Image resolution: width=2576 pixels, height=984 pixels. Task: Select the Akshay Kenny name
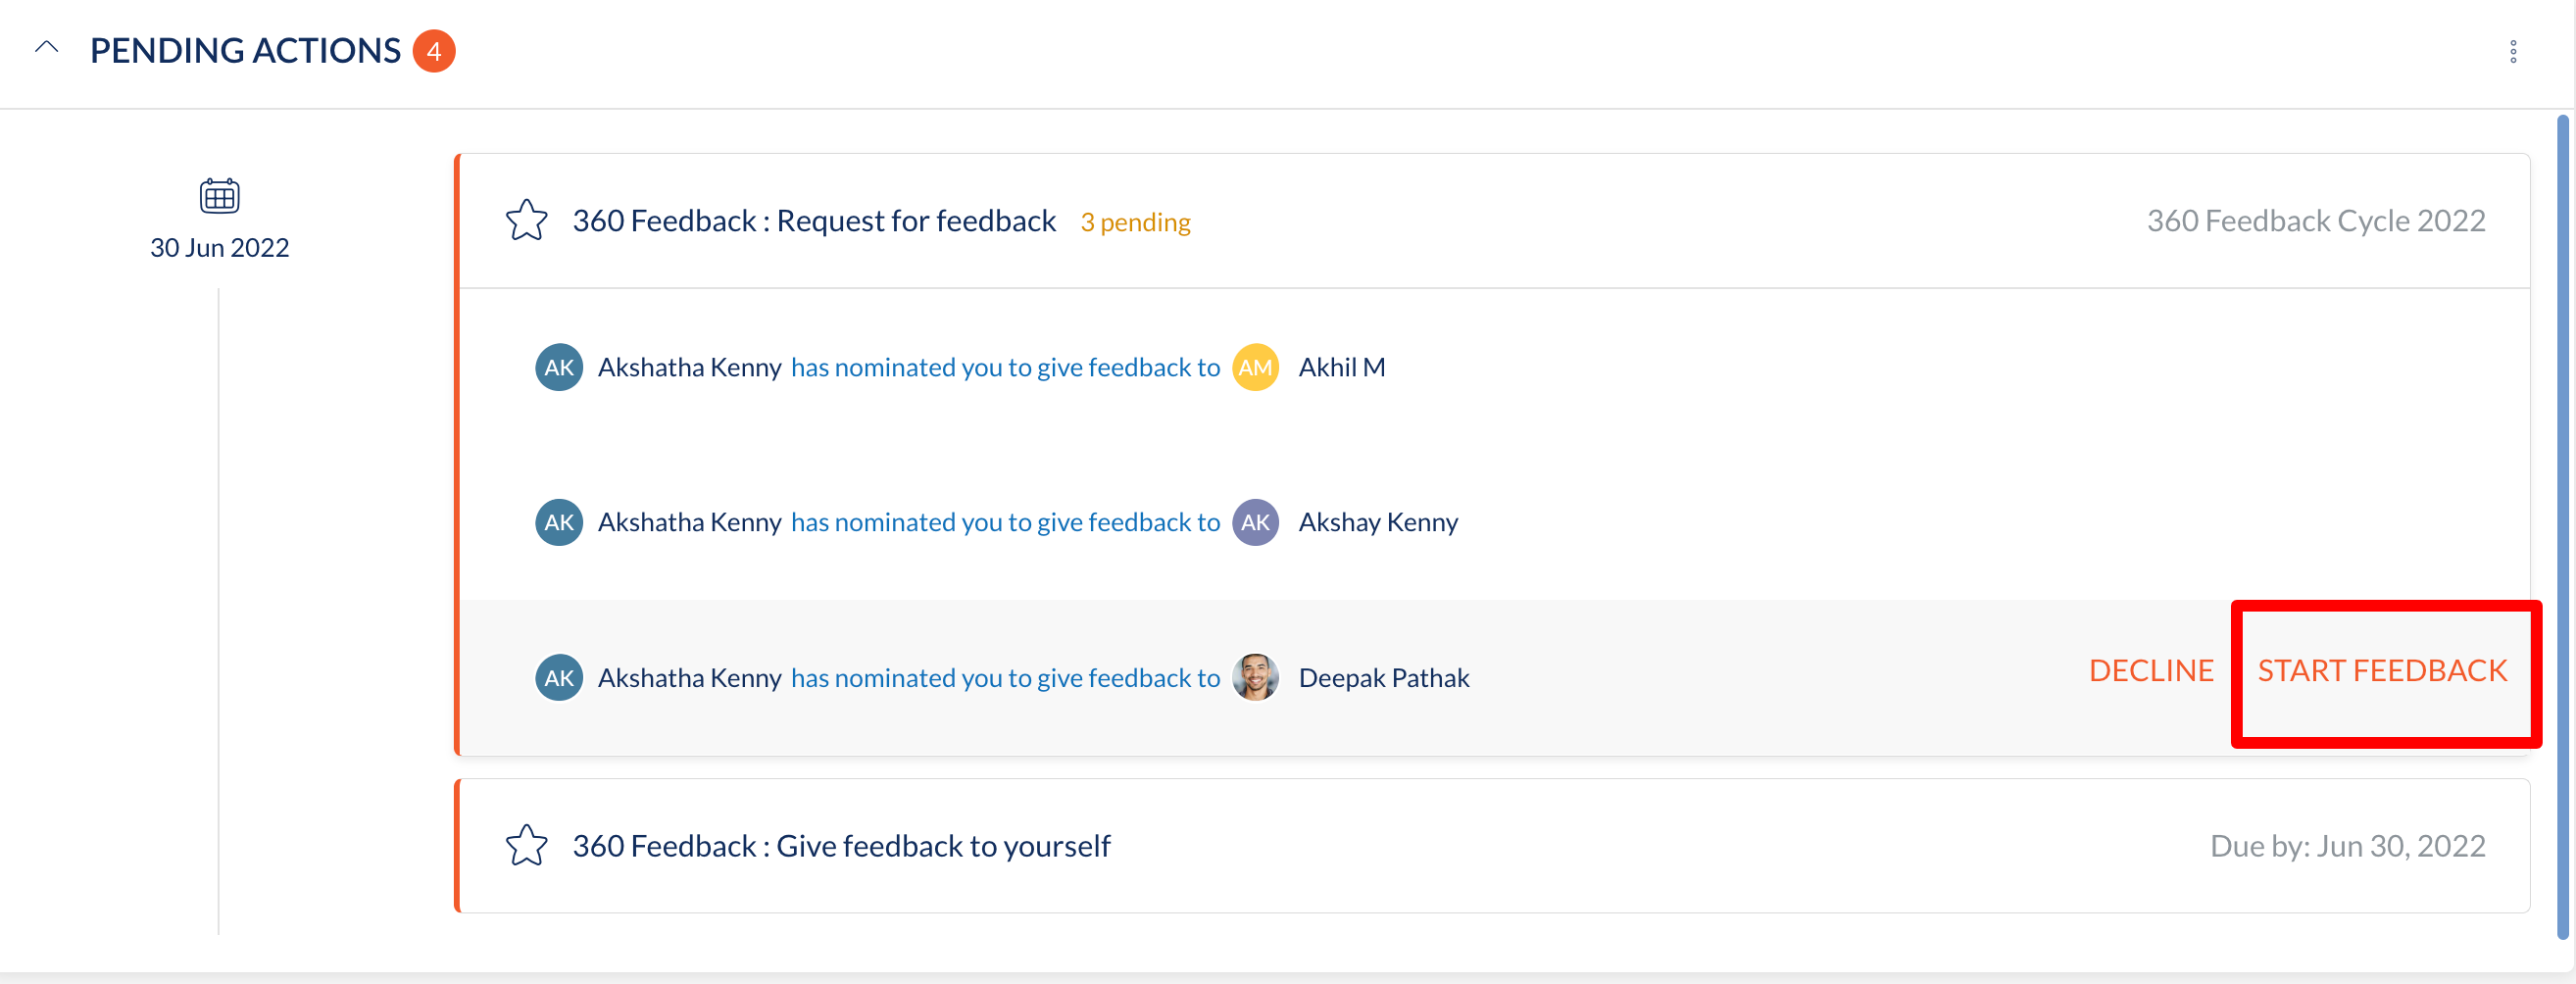coord(1378,522)
